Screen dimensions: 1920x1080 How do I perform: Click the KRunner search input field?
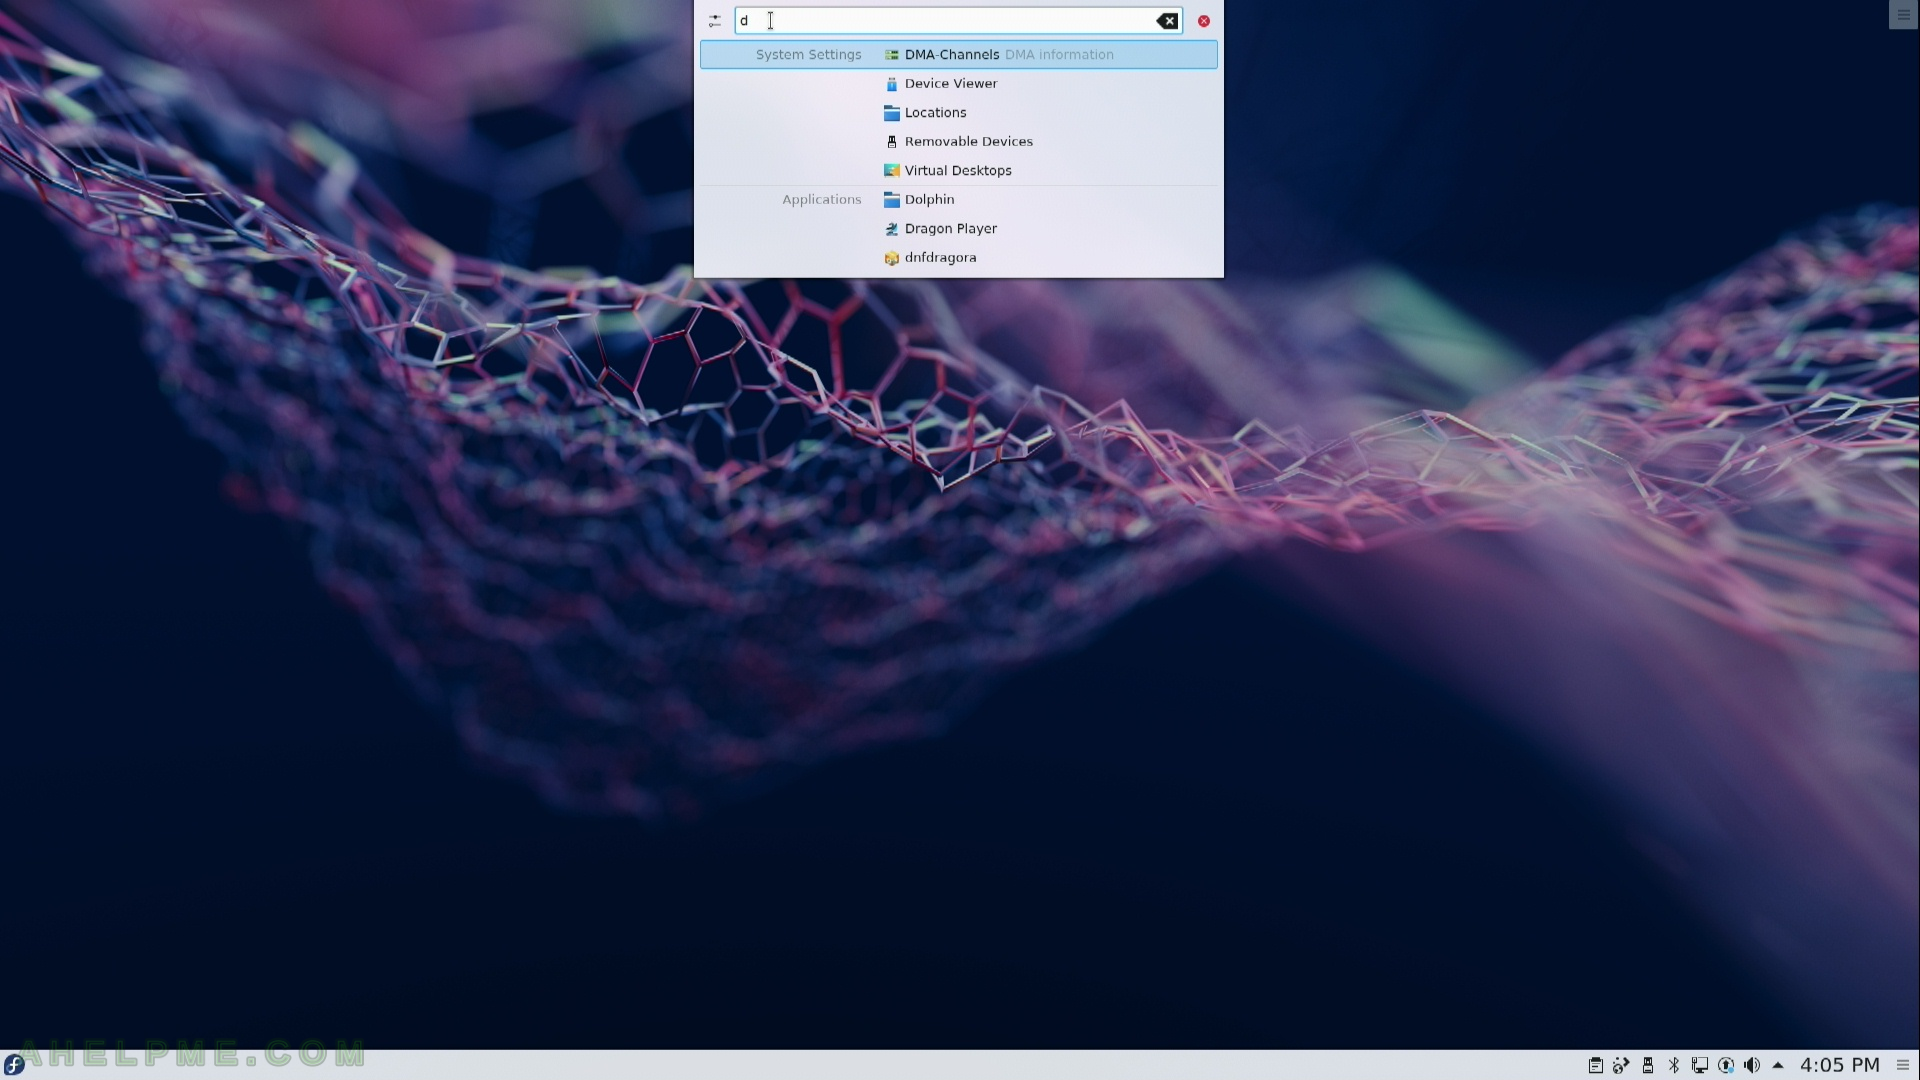958,21
